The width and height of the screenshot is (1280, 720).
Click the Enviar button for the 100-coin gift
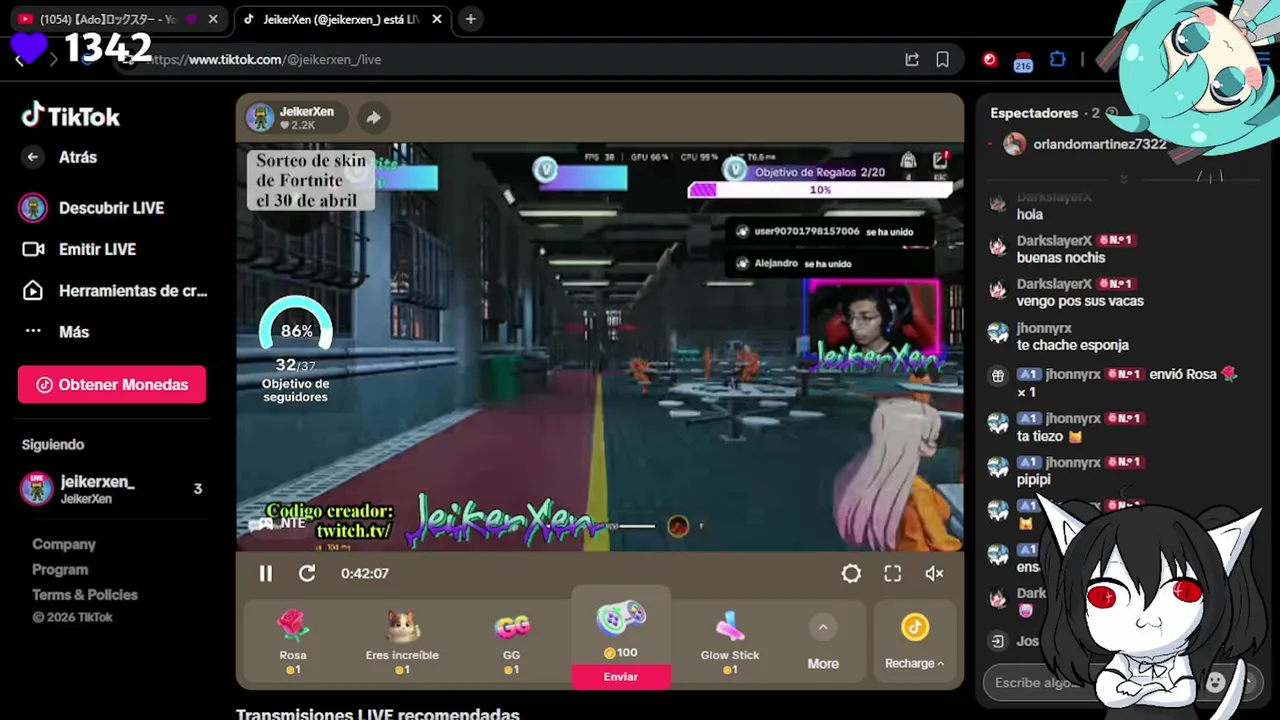pos(621,677)
